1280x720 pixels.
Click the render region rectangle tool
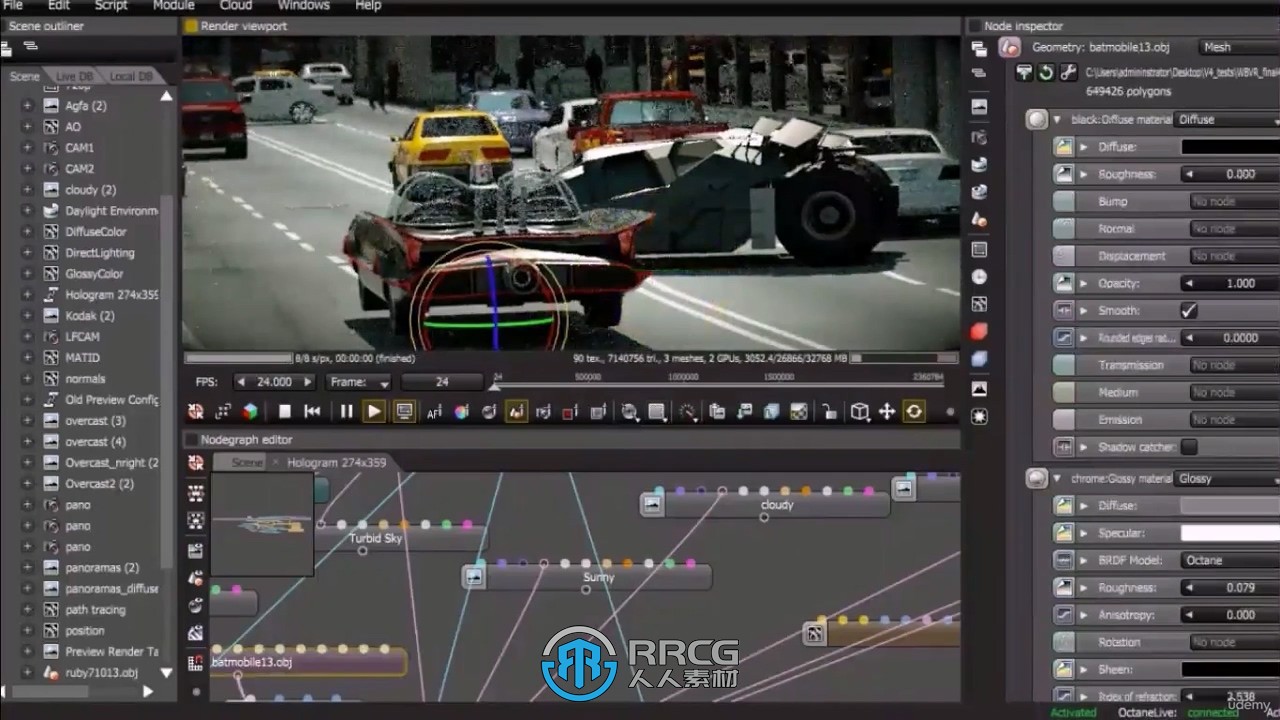tap(657, 411)
